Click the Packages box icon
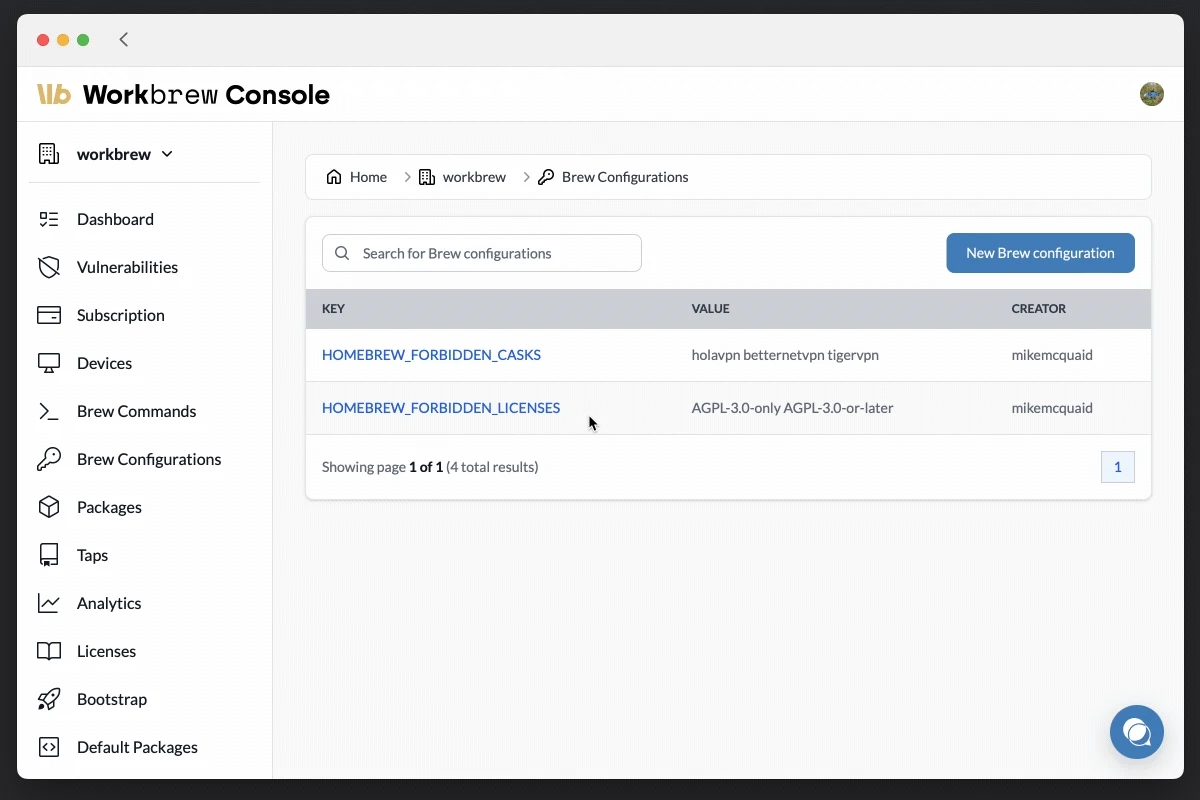Viewport: 1200px width, 800px height. coord(48,507)
